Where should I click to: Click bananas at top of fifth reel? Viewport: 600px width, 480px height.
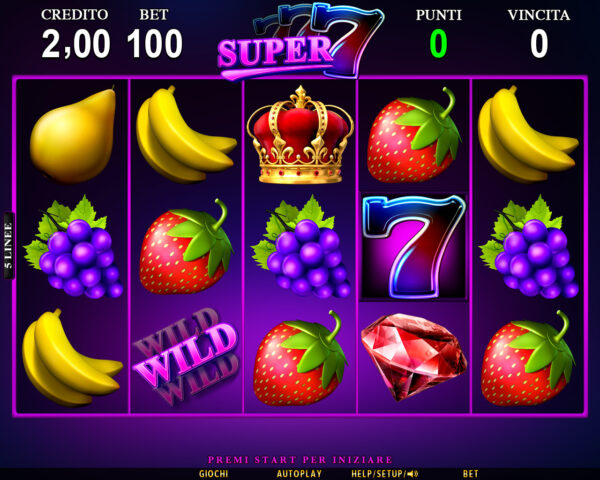pos(528,134)
